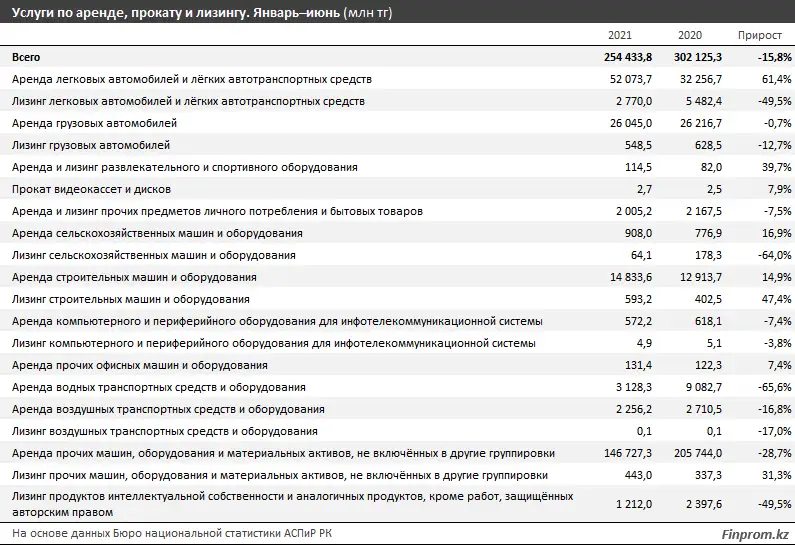Click the 146 727,3 value cell

626,453
